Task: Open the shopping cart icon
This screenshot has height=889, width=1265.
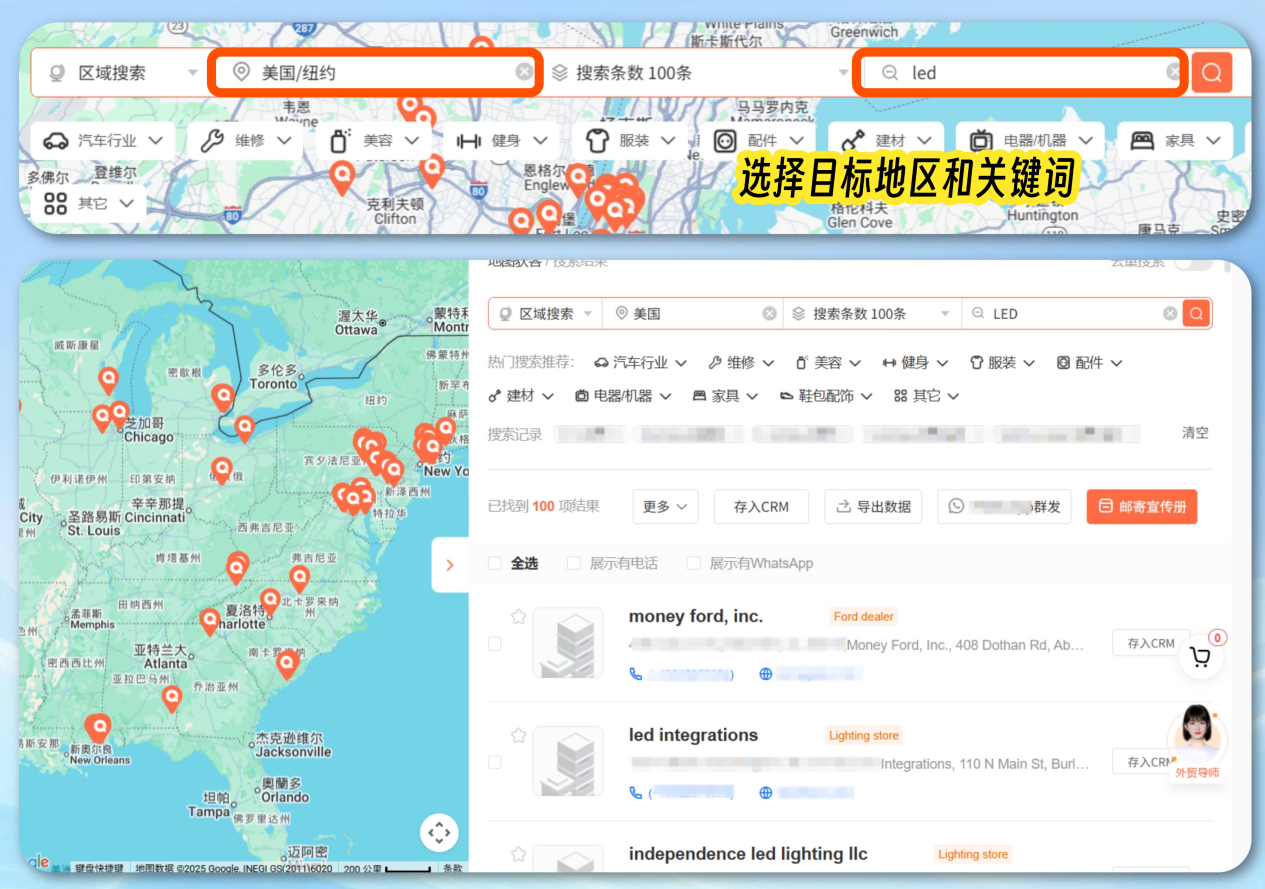Action: 1201,657
